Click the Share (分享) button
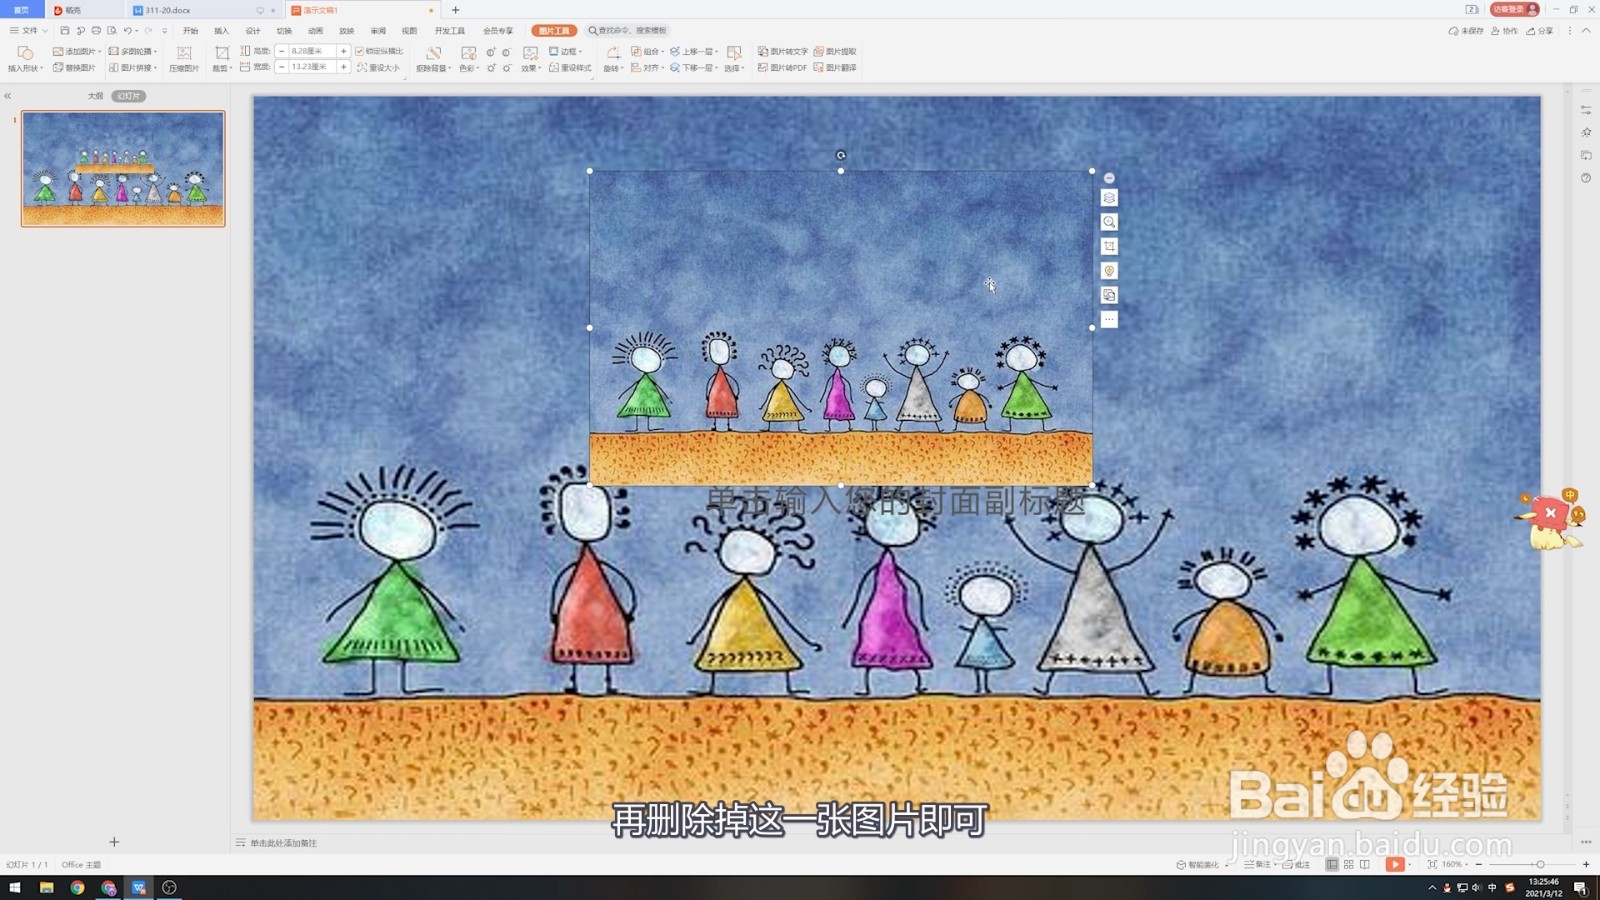The width and height of the screenshot is (1600, 900). click(1540, 31)
